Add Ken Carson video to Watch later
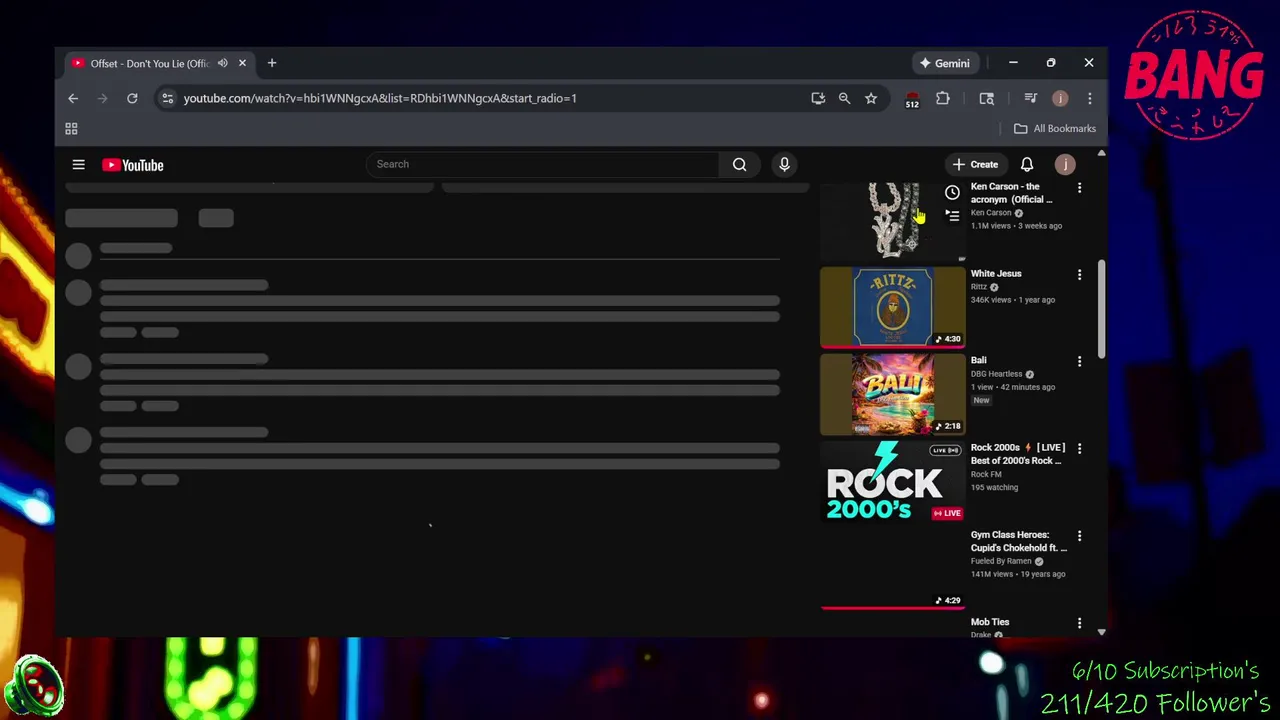The width and height of the screenshot is (1280, 720). click(x=952, y=192)
